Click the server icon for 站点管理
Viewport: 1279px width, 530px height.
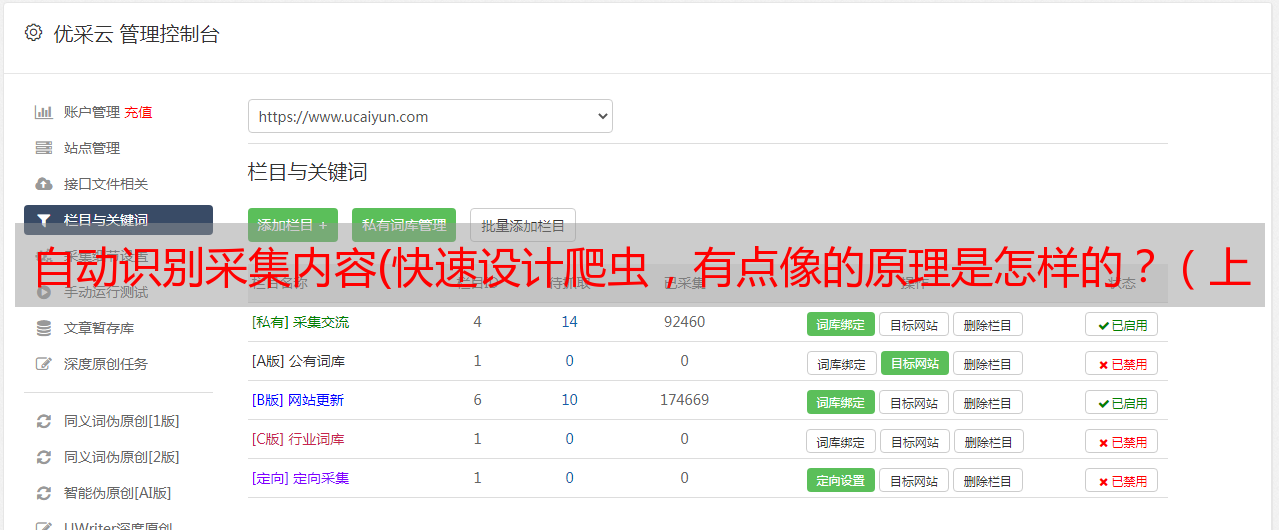(43, 148)
